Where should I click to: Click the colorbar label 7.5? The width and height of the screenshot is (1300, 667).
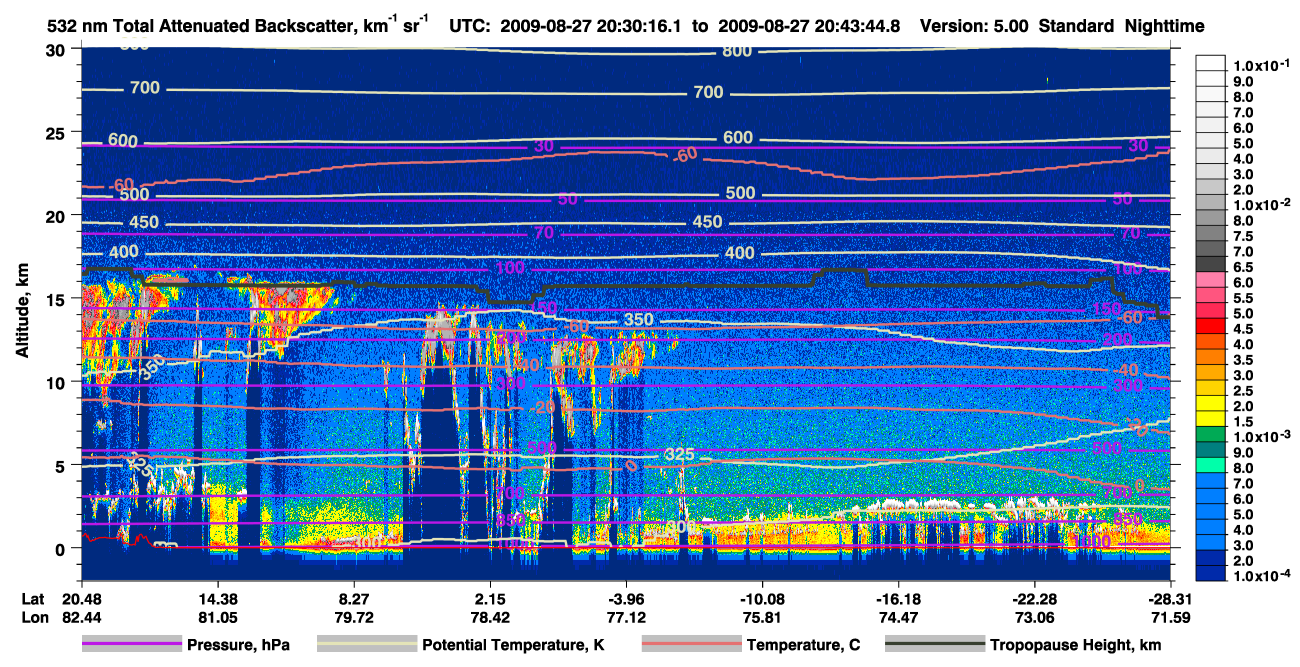tap(1241, 236)
